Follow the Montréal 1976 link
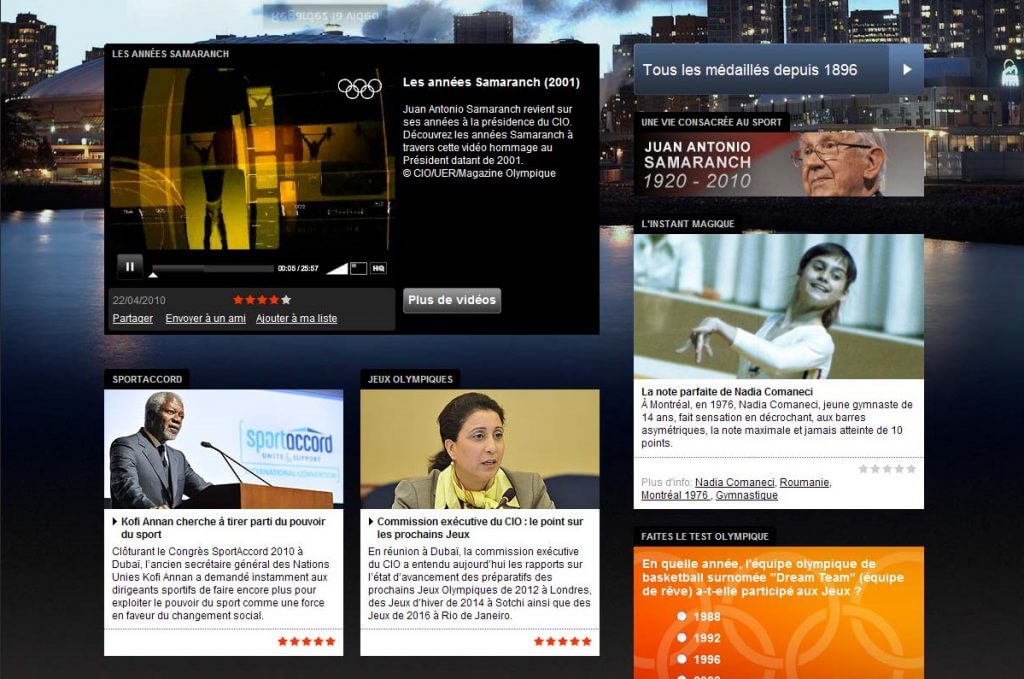Image resolution: width=1024 pixels, height=679 pixels. 675,496
